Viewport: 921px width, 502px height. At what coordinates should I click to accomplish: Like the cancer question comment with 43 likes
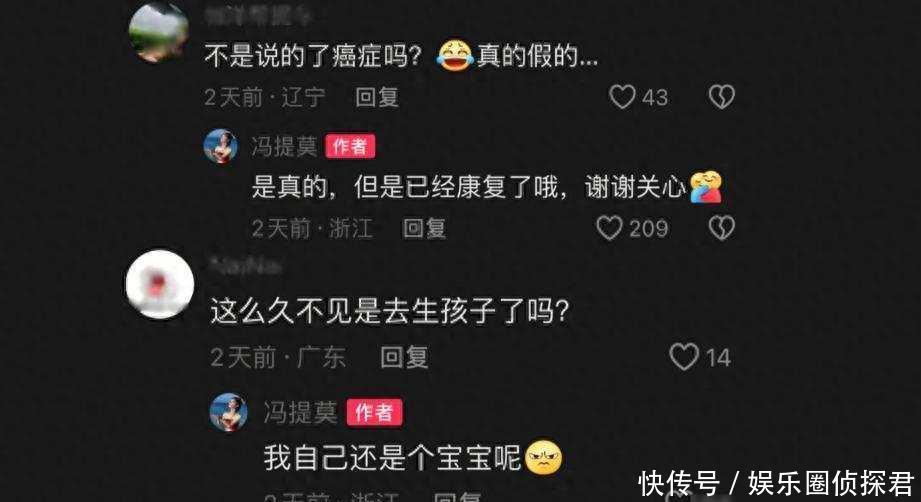[x=622, y=97]
